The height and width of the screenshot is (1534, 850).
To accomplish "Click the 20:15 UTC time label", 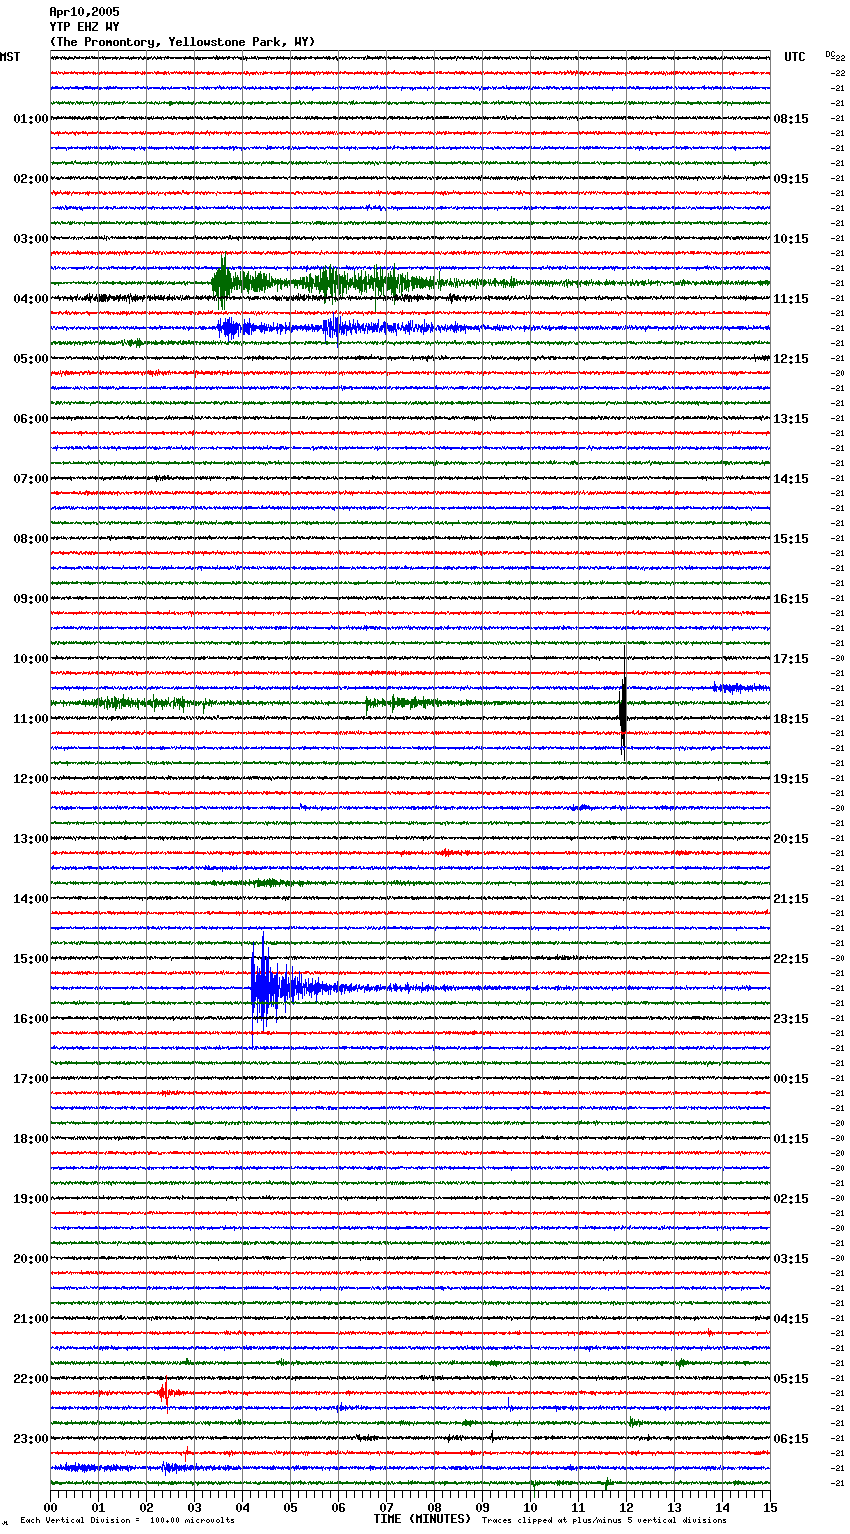I will coord(791,839).
